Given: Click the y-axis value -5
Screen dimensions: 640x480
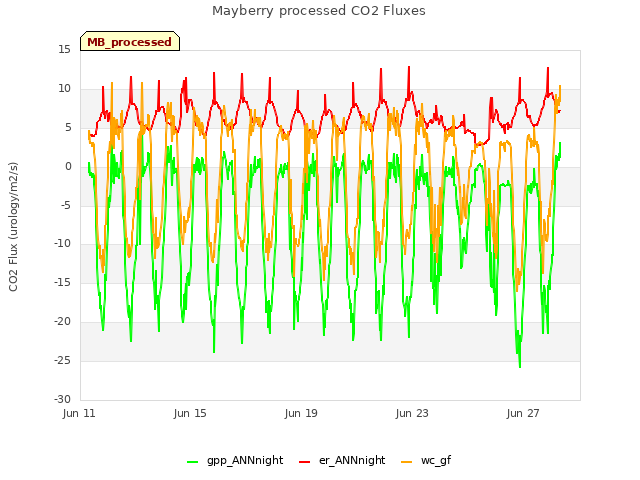Looking at the screenshot, I should pyautogui.click(x=66, y=205).
